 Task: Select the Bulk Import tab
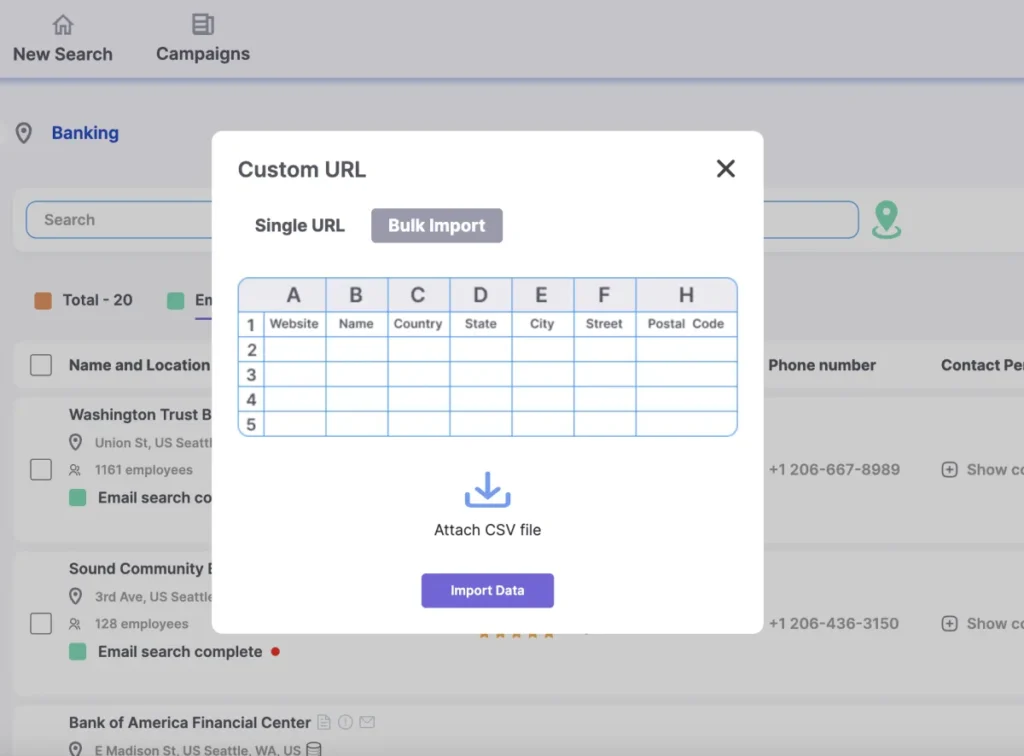437,225
